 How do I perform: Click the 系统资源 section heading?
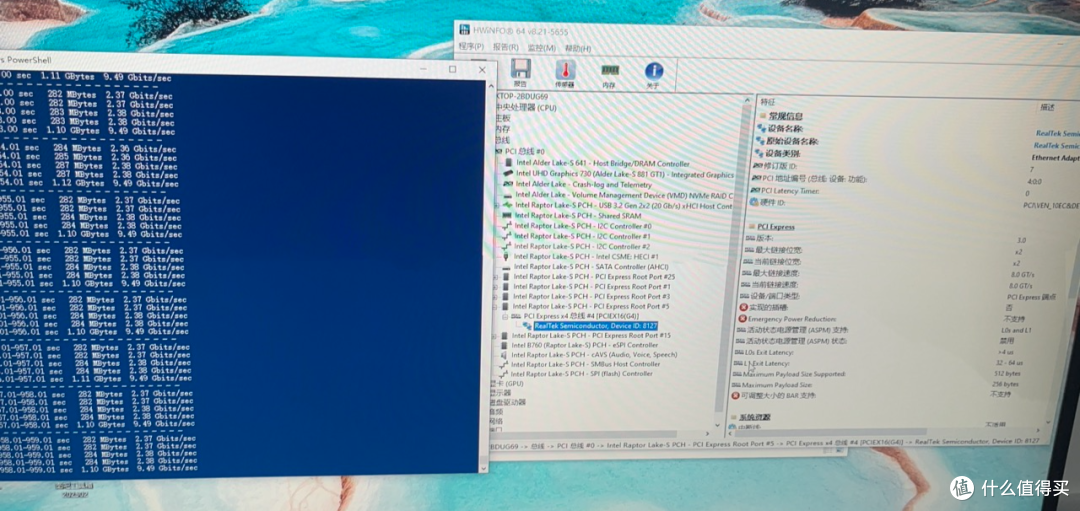tap(755, 417)
